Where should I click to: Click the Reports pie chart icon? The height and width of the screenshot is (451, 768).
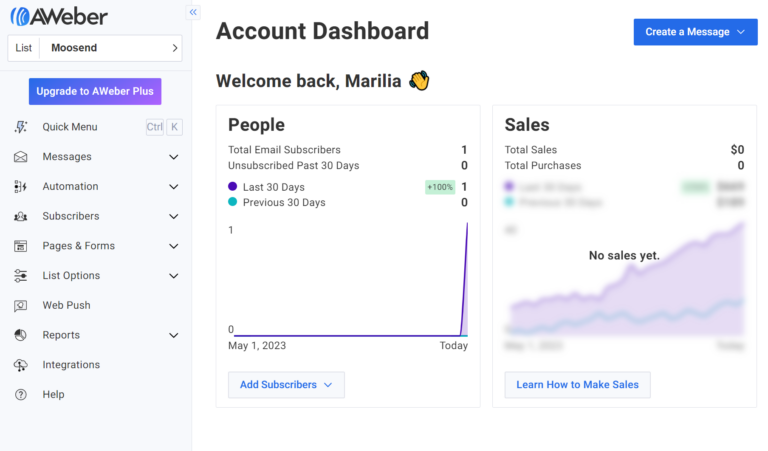pyautogui.click(x=21, y=335)
